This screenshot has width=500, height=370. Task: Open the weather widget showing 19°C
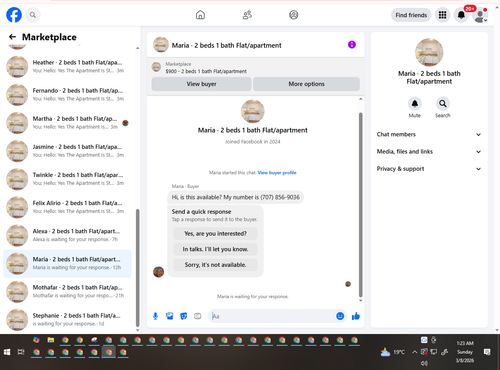pyautogui.click(x=393, y=352)
